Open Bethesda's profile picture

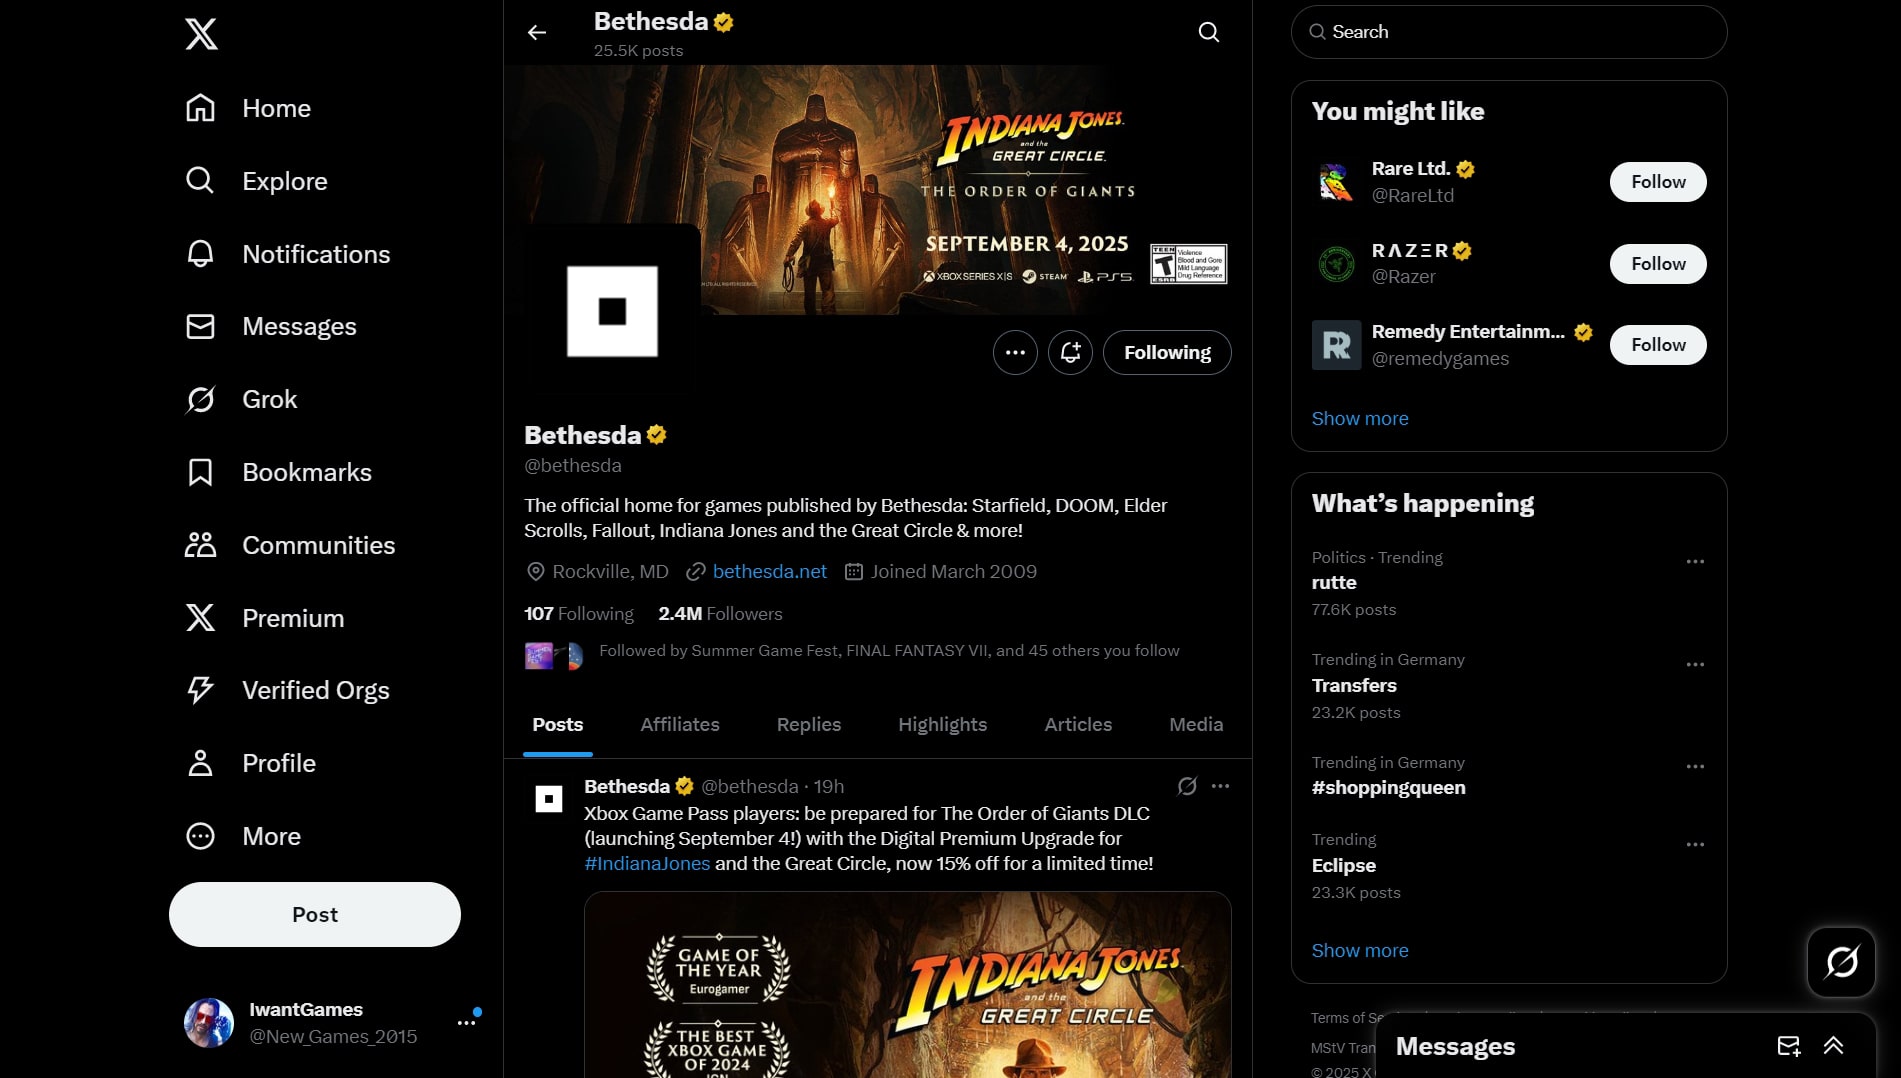(x=612, y=311)
